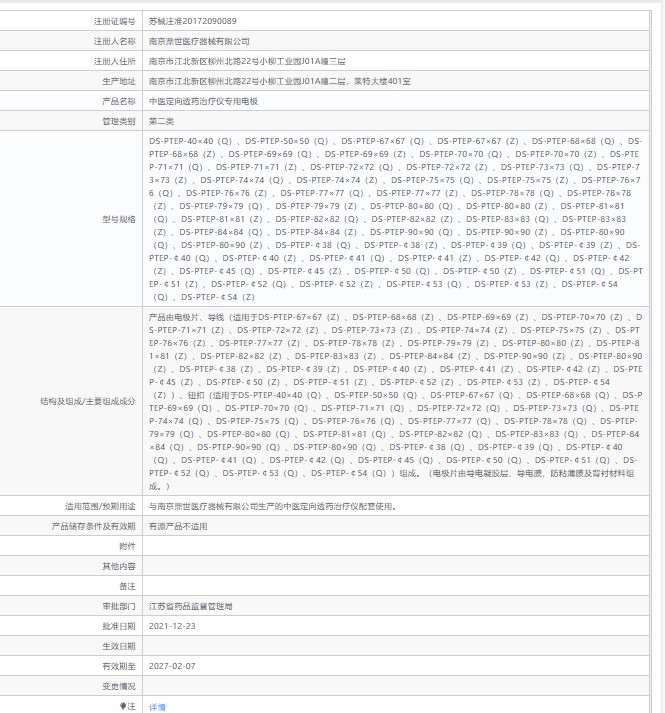
Task: Click the 备注 label
Action: pyautogui.click(x=127, y=586)
